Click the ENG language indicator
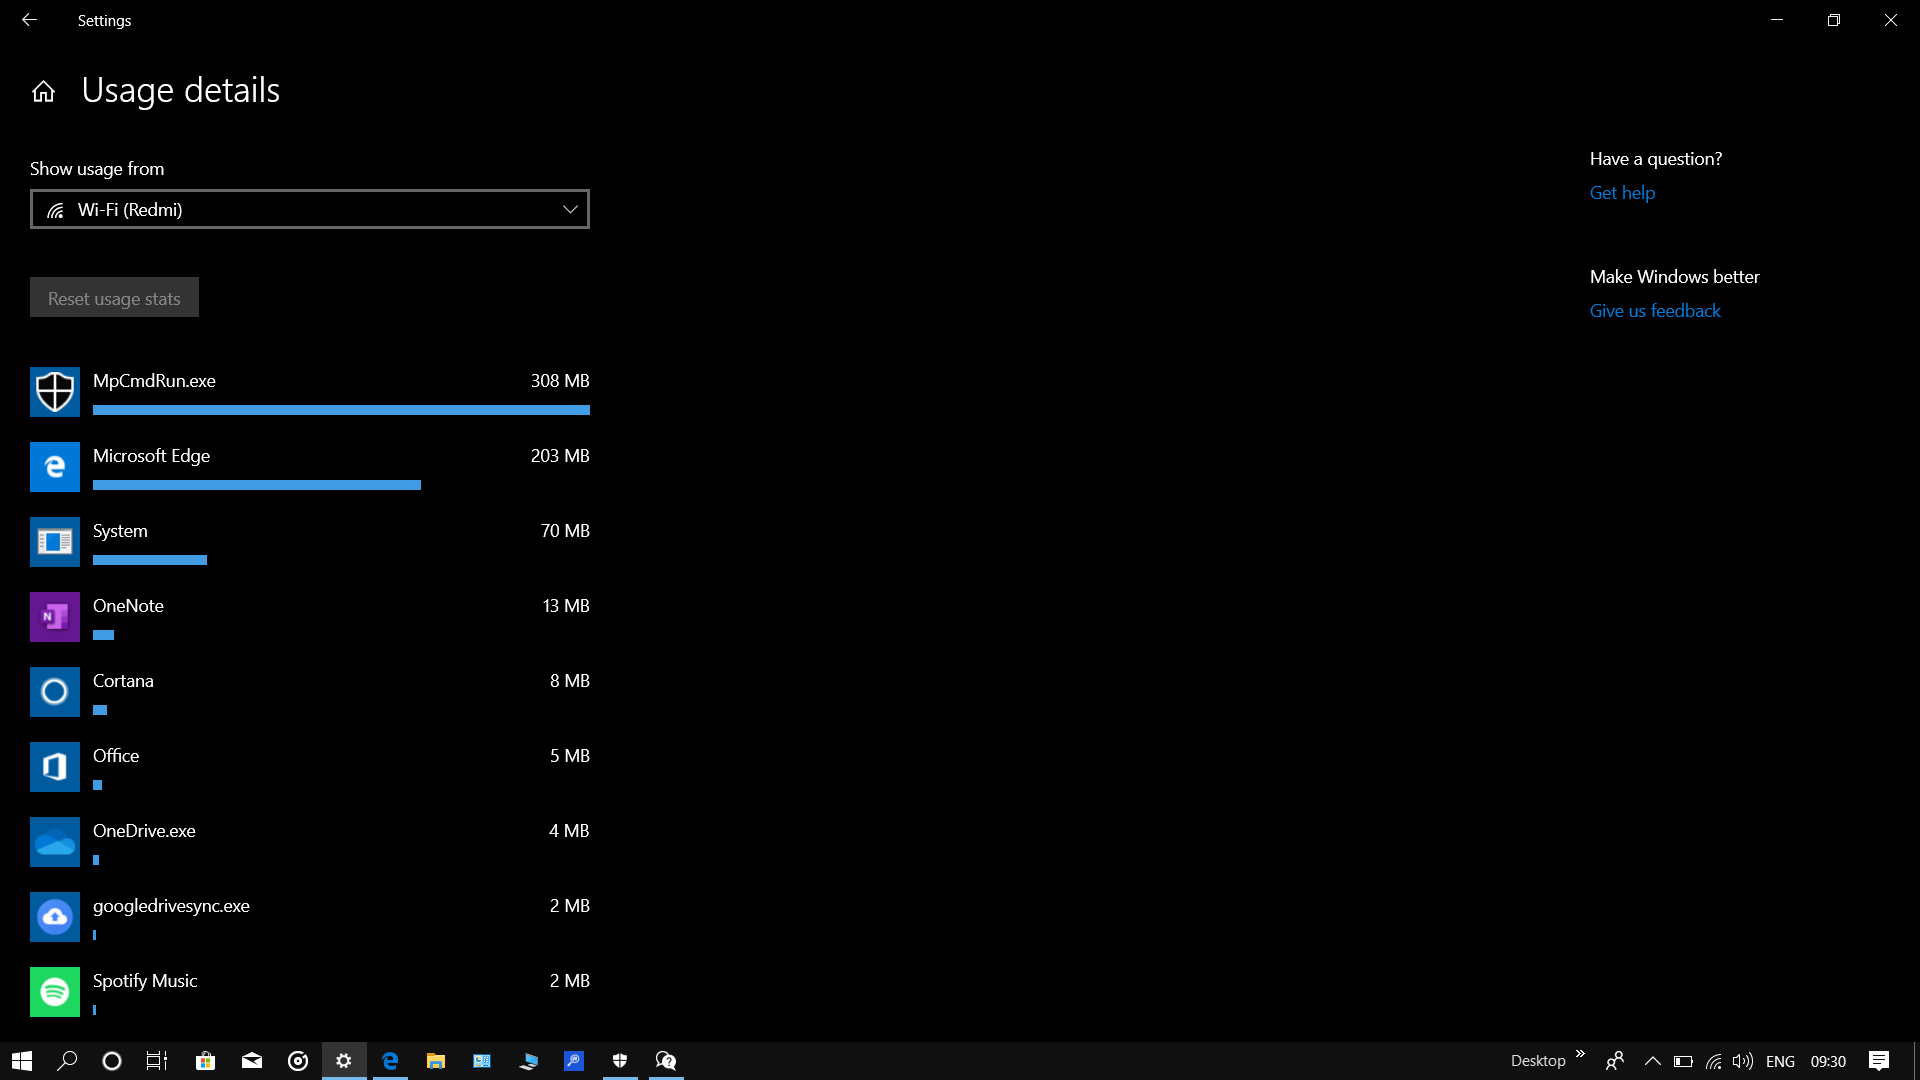The height and width of the screenshot is (1080, 1920). (1780, 1061)
